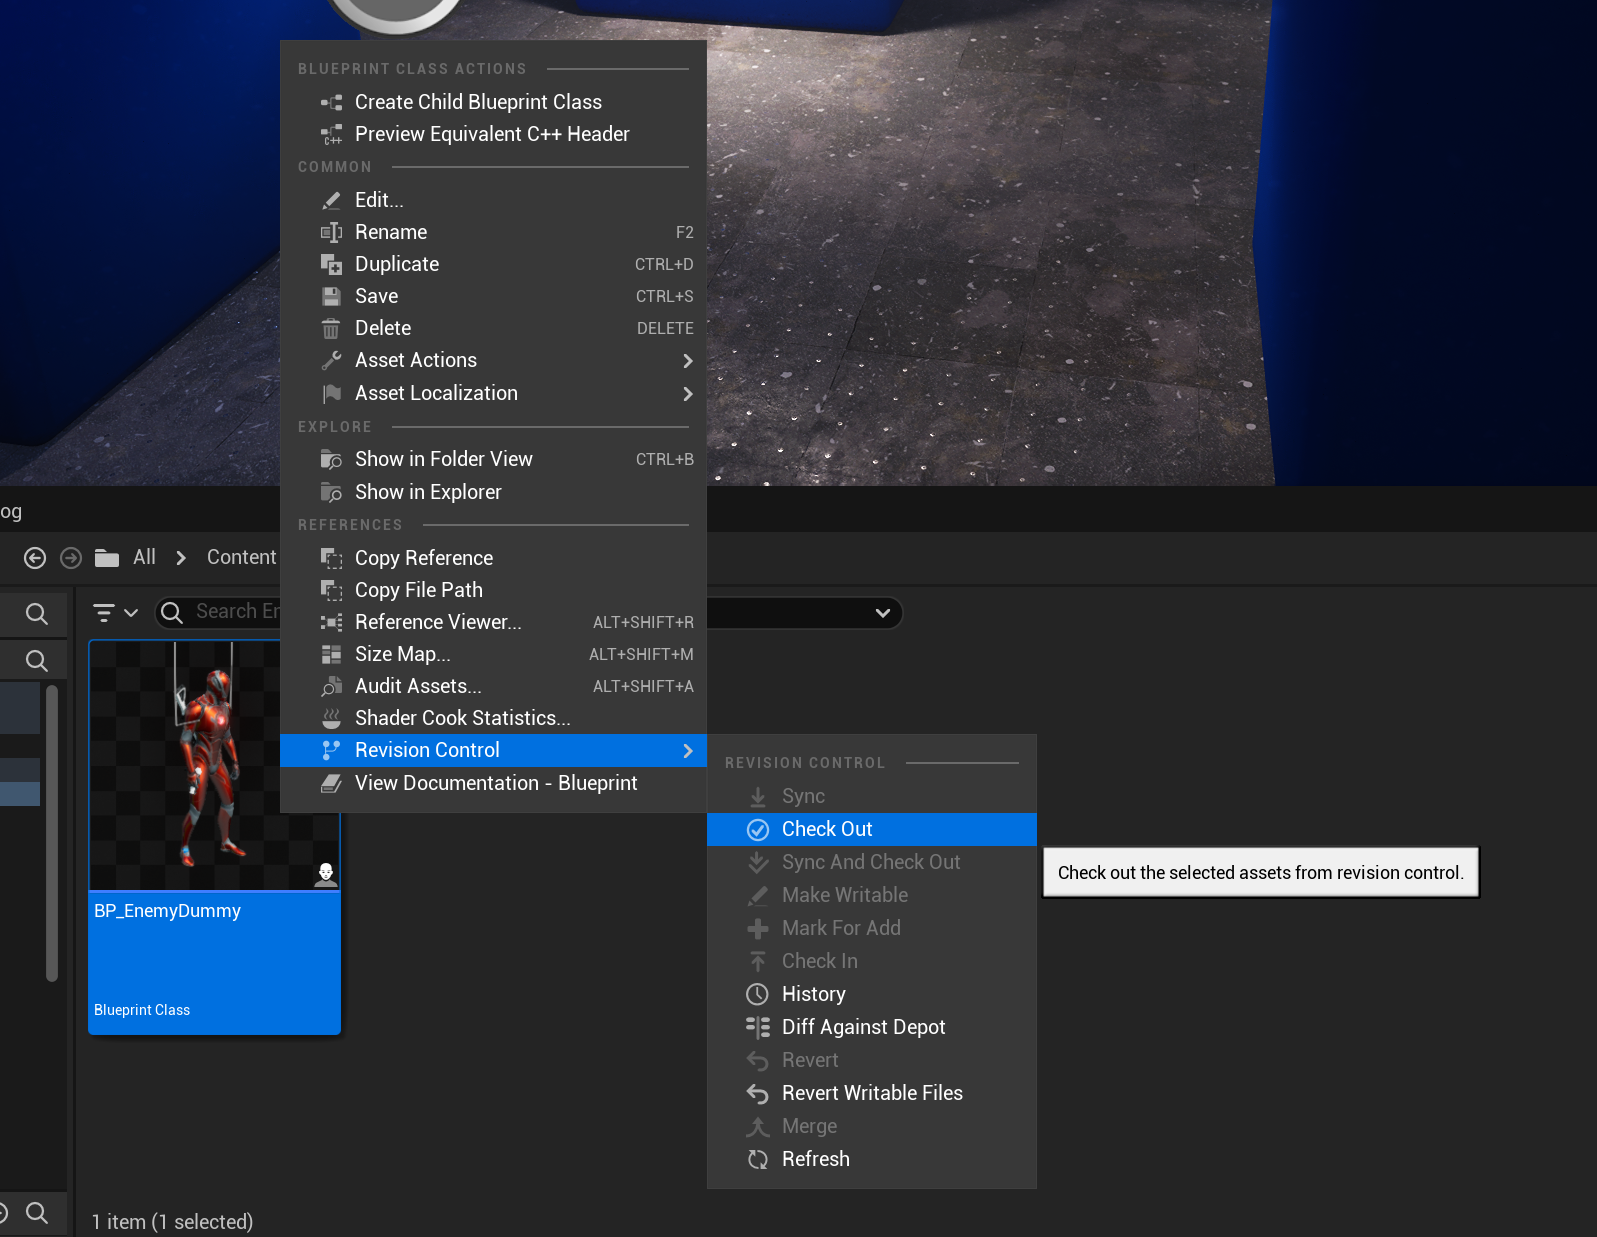Click the Asset Localization flag icon
The image size is (1597, 1237).
click(x=331, y=393)
